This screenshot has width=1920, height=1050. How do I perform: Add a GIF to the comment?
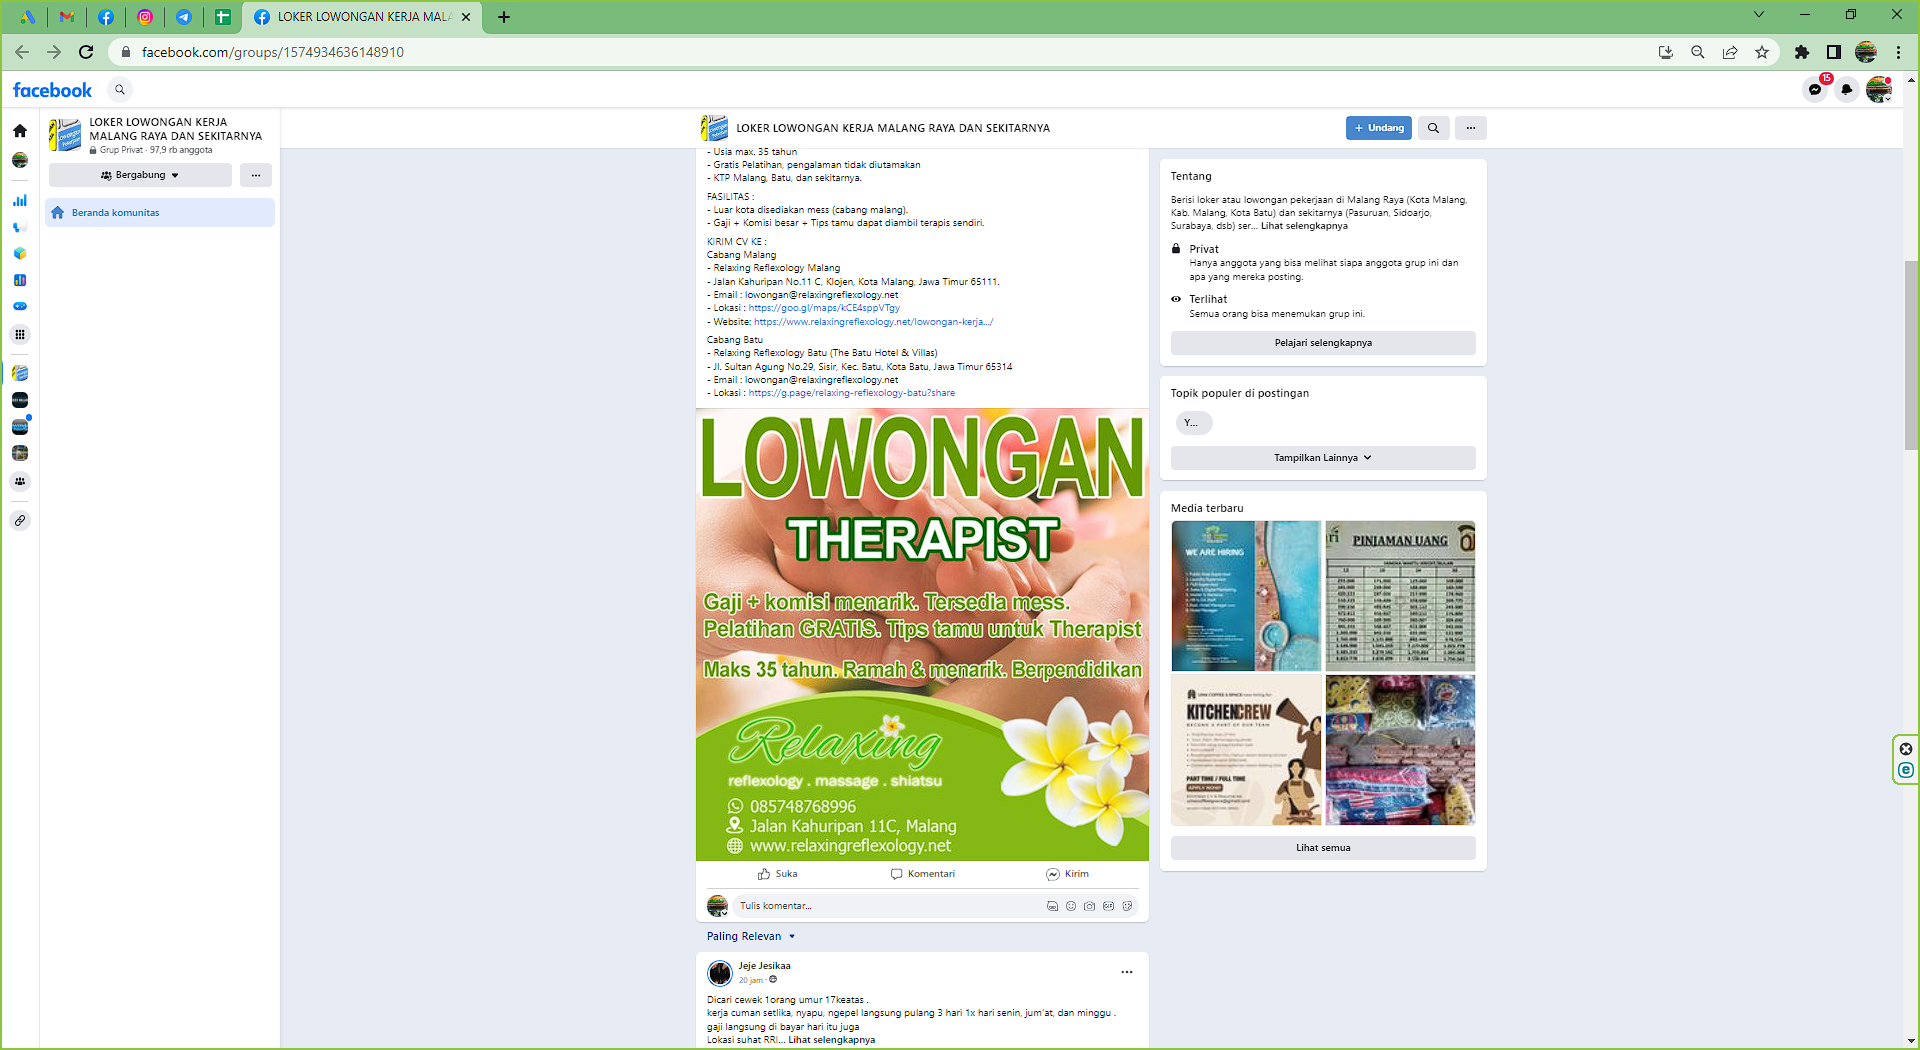(x=1108, y=906)
